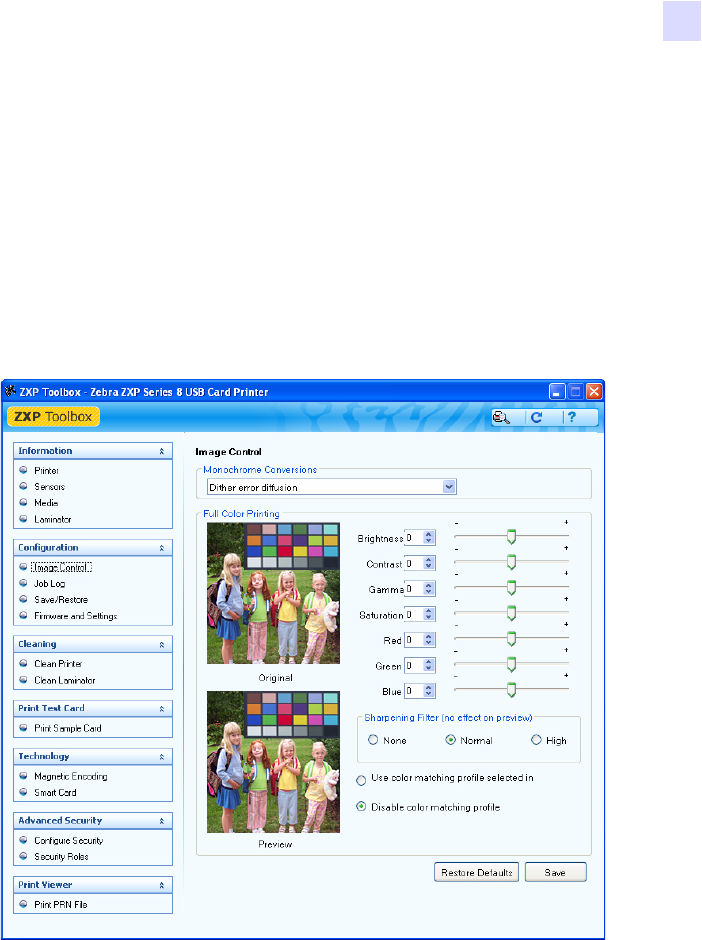Select None sharpening filter
This screenshot has width=702, height=940.
point(373,740)
